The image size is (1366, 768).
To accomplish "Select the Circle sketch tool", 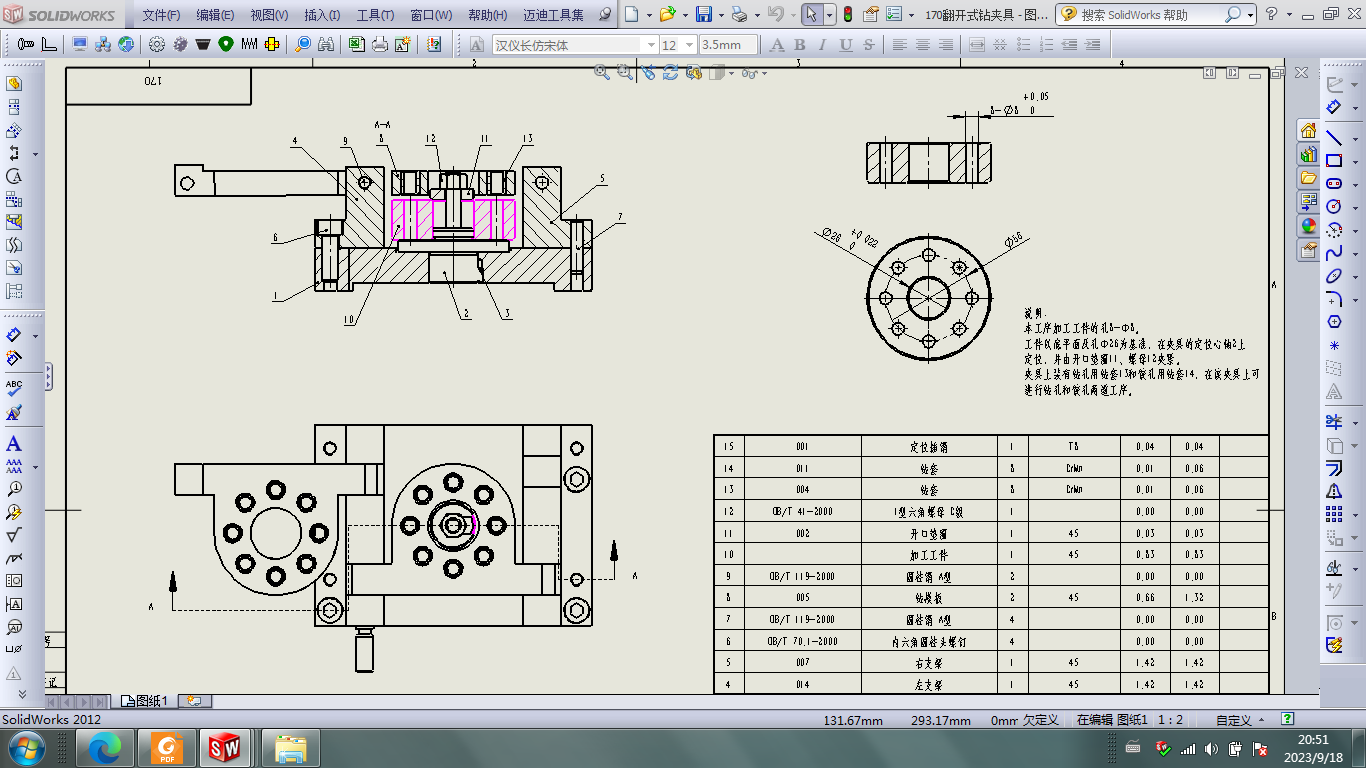I will click(x=1334, y=206).
